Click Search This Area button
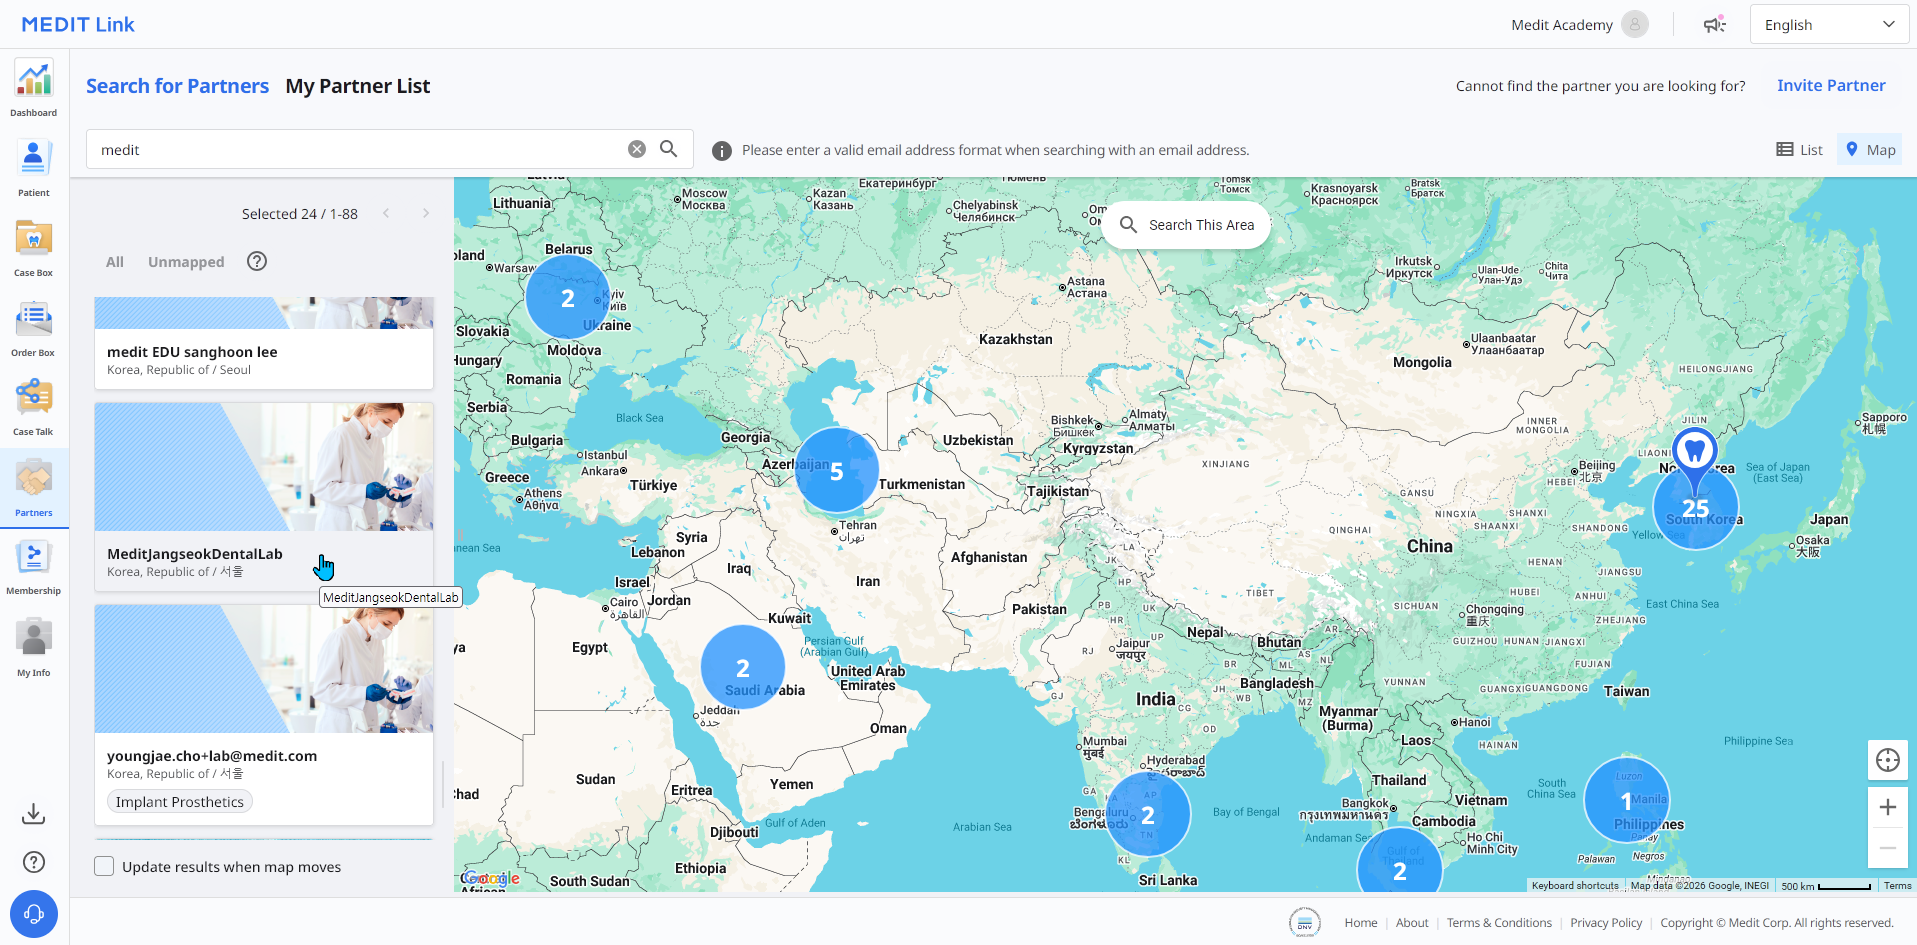The height and width of the screenshot is (945, 1917). coord(1186,225)
